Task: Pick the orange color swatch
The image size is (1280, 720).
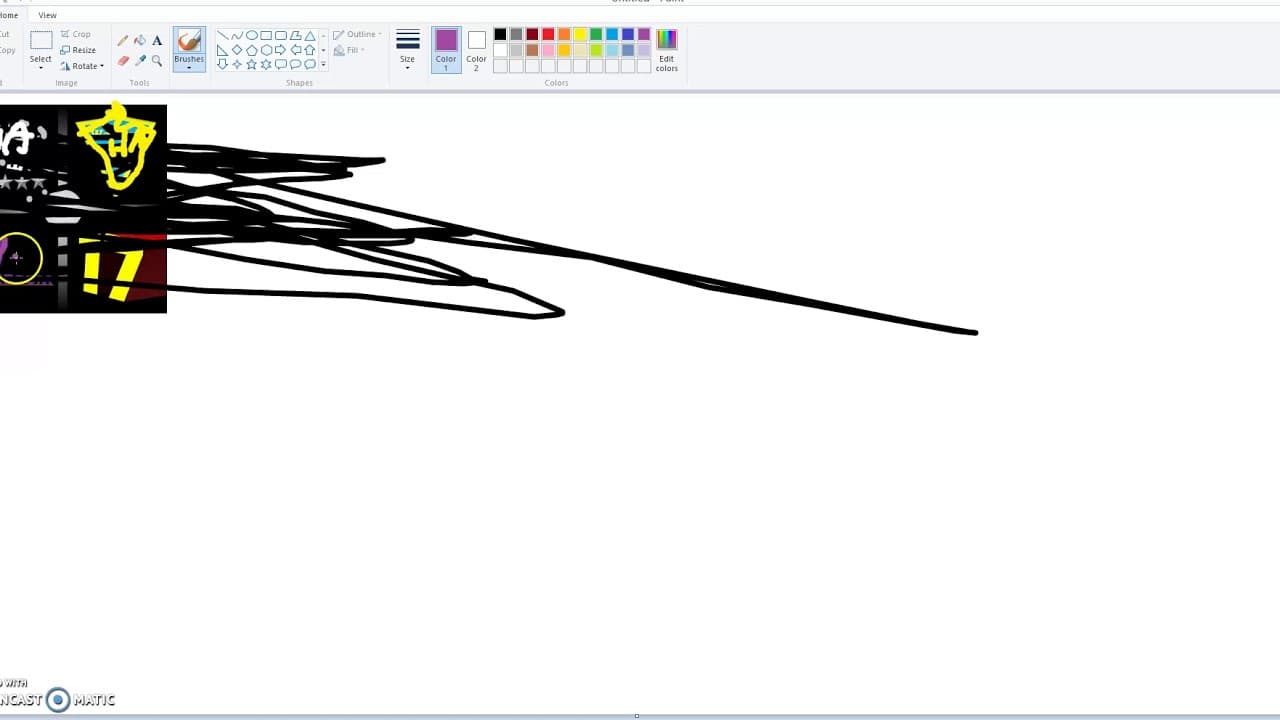Action: [x=564, y=34]
